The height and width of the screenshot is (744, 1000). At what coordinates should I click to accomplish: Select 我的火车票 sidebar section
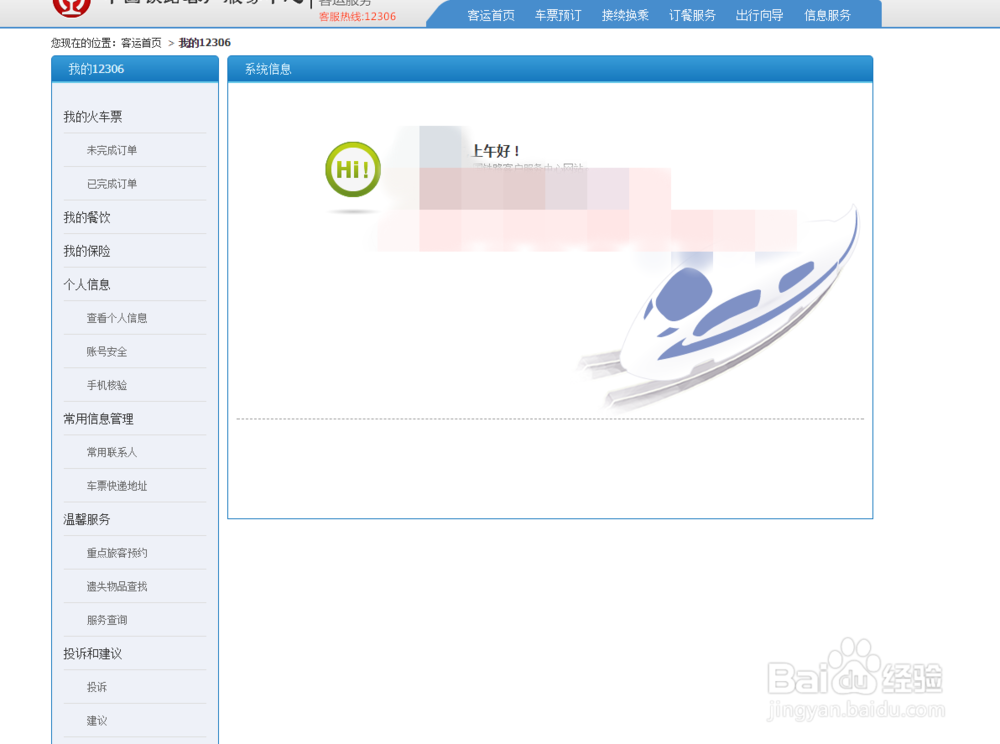pyautogui.click(x=92, y=117)
